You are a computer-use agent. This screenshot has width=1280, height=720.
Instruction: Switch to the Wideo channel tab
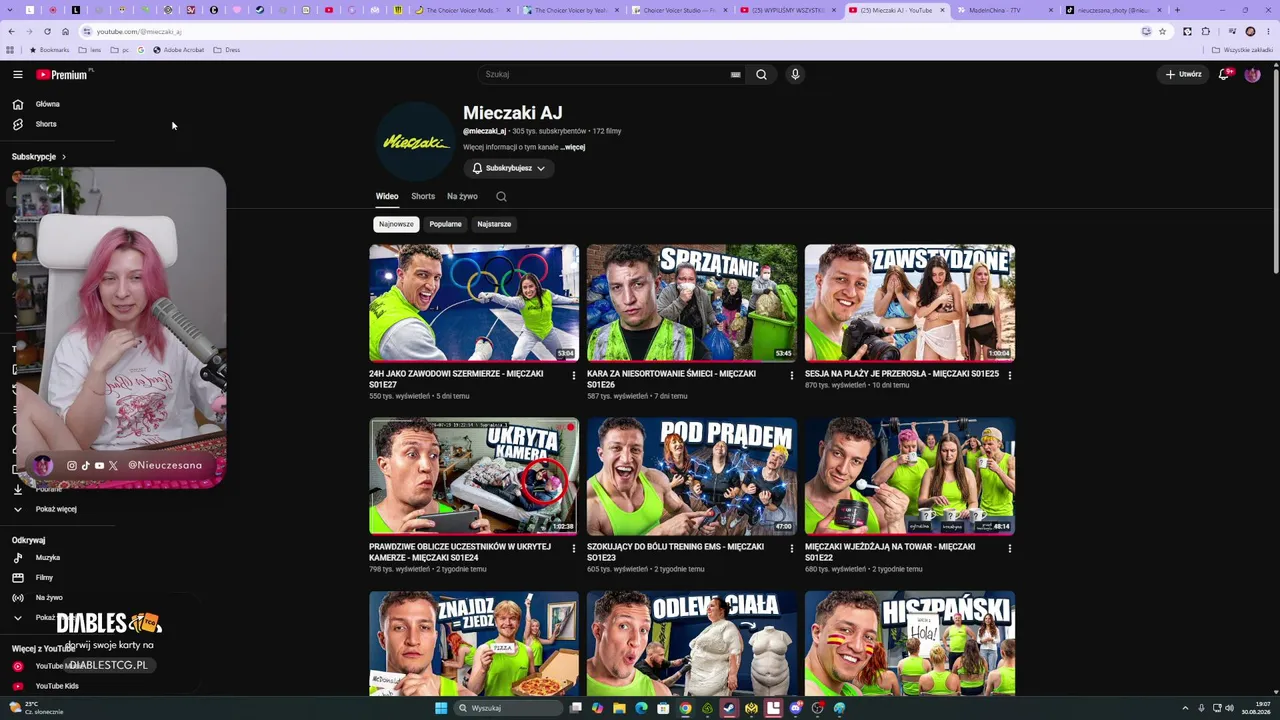pos(387,197)
